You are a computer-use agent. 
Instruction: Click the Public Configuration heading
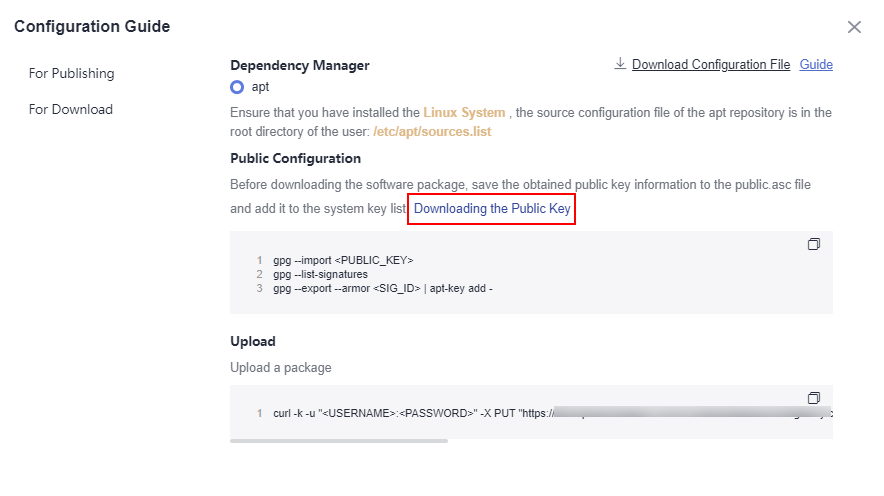pyautogui.click(x=295, y=158)
